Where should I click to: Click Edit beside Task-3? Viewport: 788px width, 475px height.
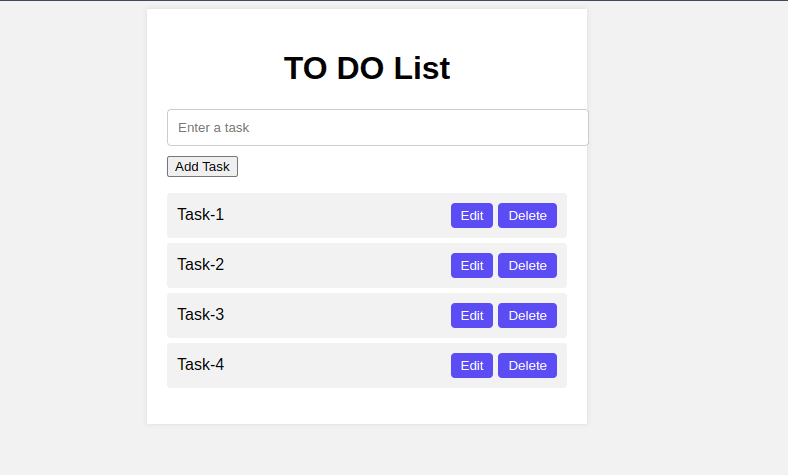click(472, 315)
